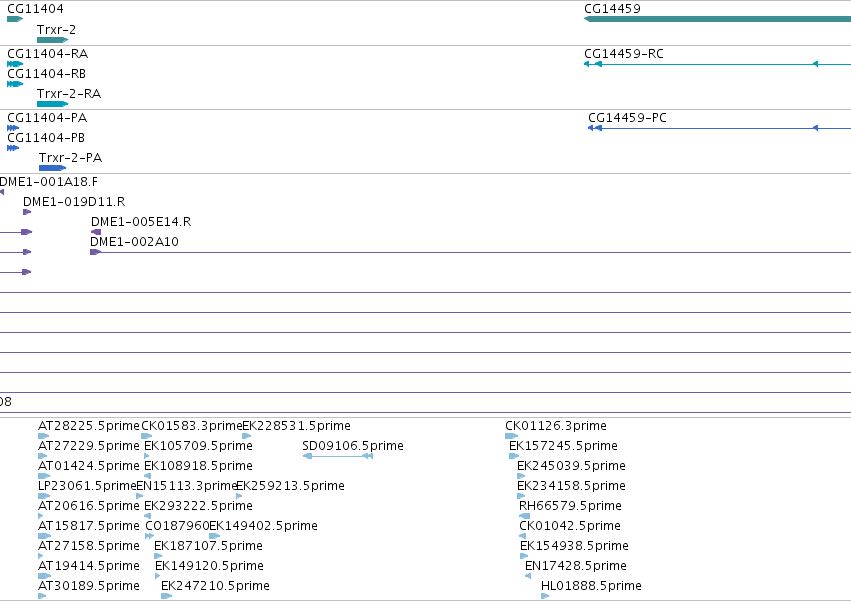Screen dimensions: 851x601
Task: Select the AT01424.5prime EST glyph
Action: point(43,476)
